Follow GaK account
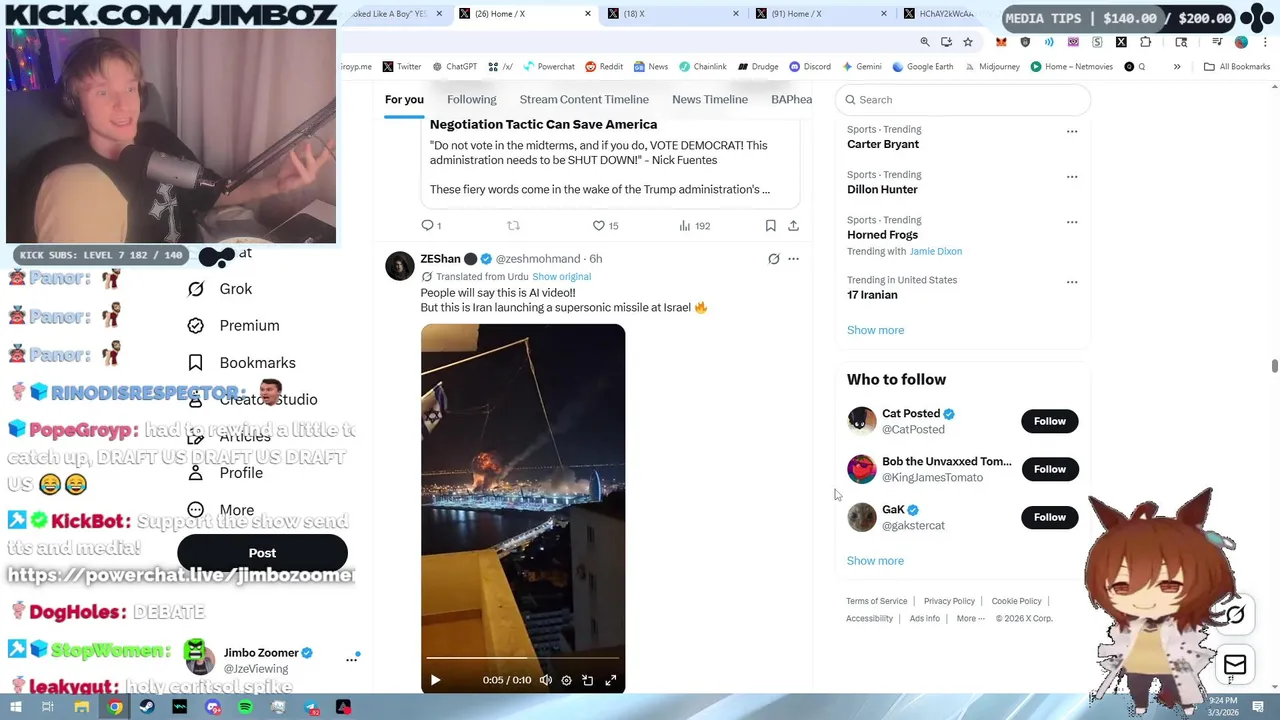 1050,517
